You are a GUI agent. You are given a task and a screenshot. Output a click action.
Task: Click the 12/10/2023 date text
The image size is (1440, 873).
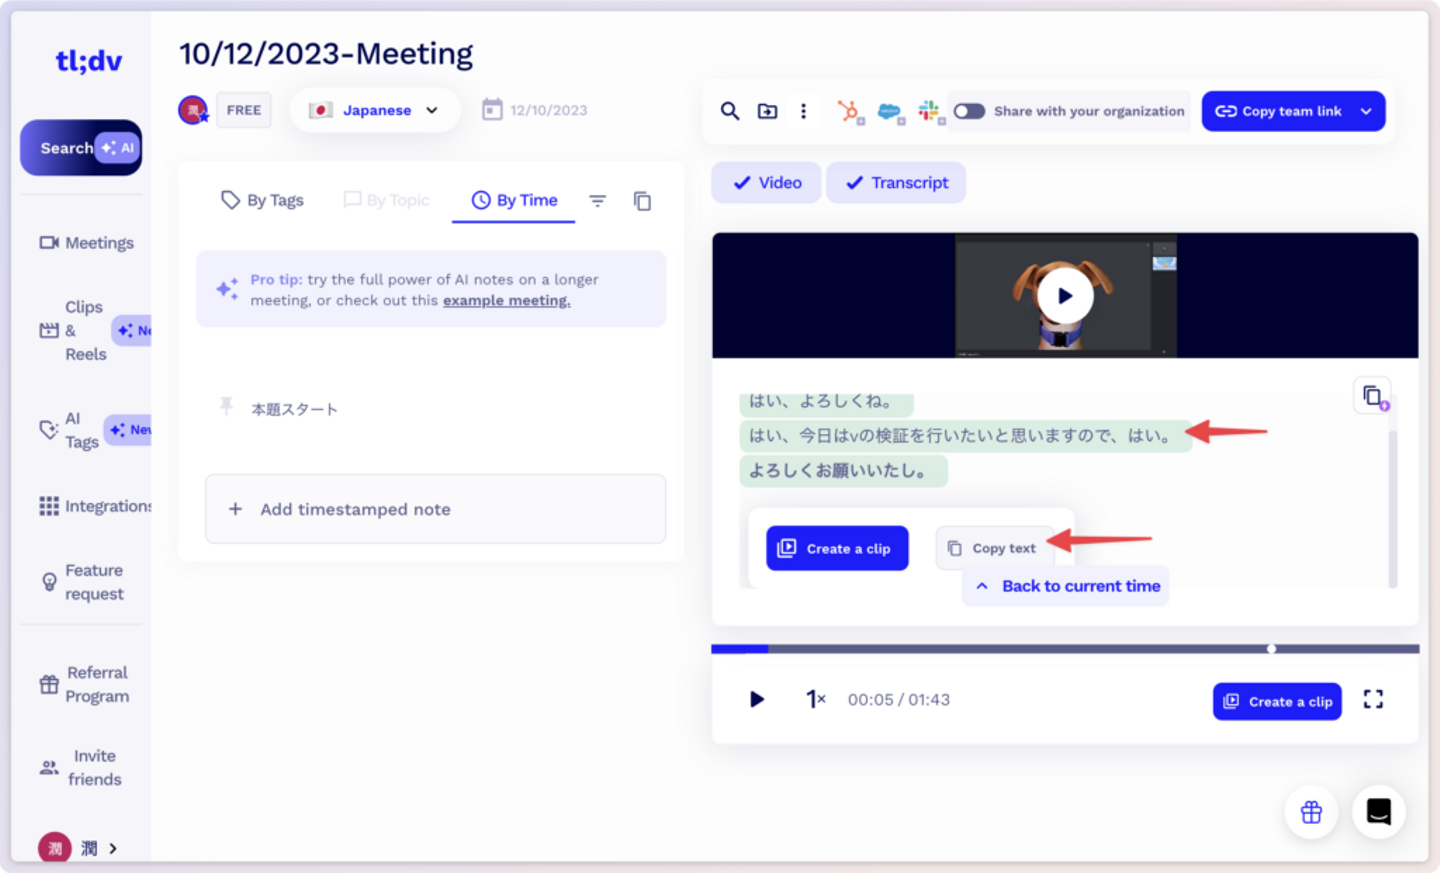click(549, 110)
